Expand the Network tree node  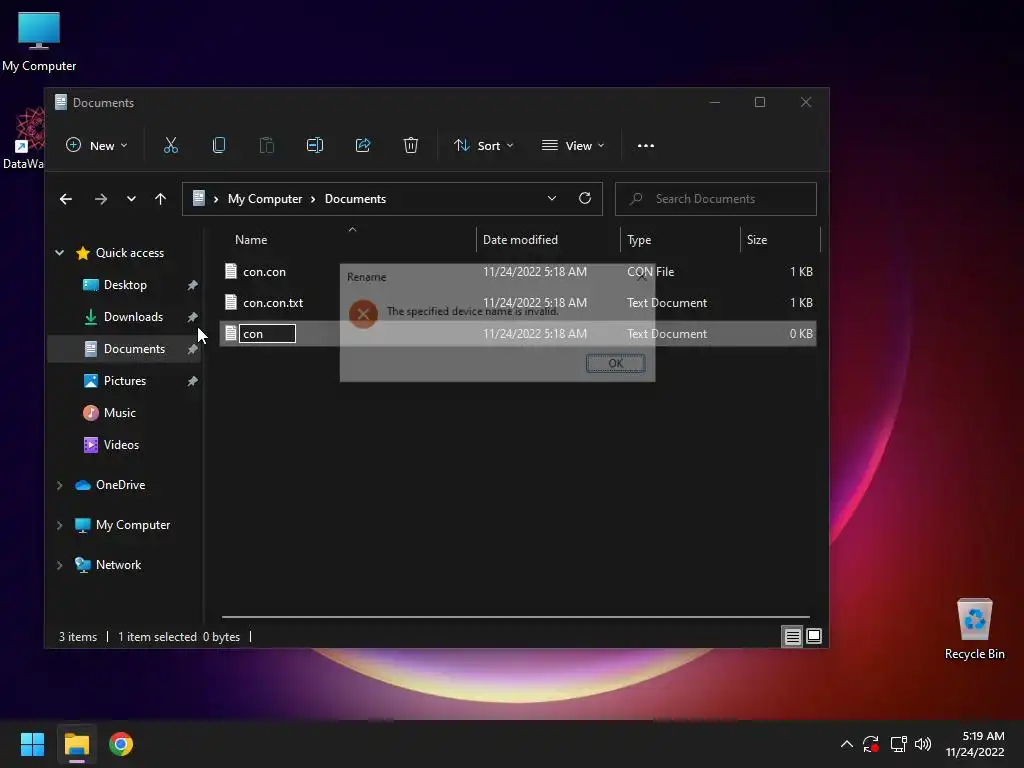coord(59,565)
